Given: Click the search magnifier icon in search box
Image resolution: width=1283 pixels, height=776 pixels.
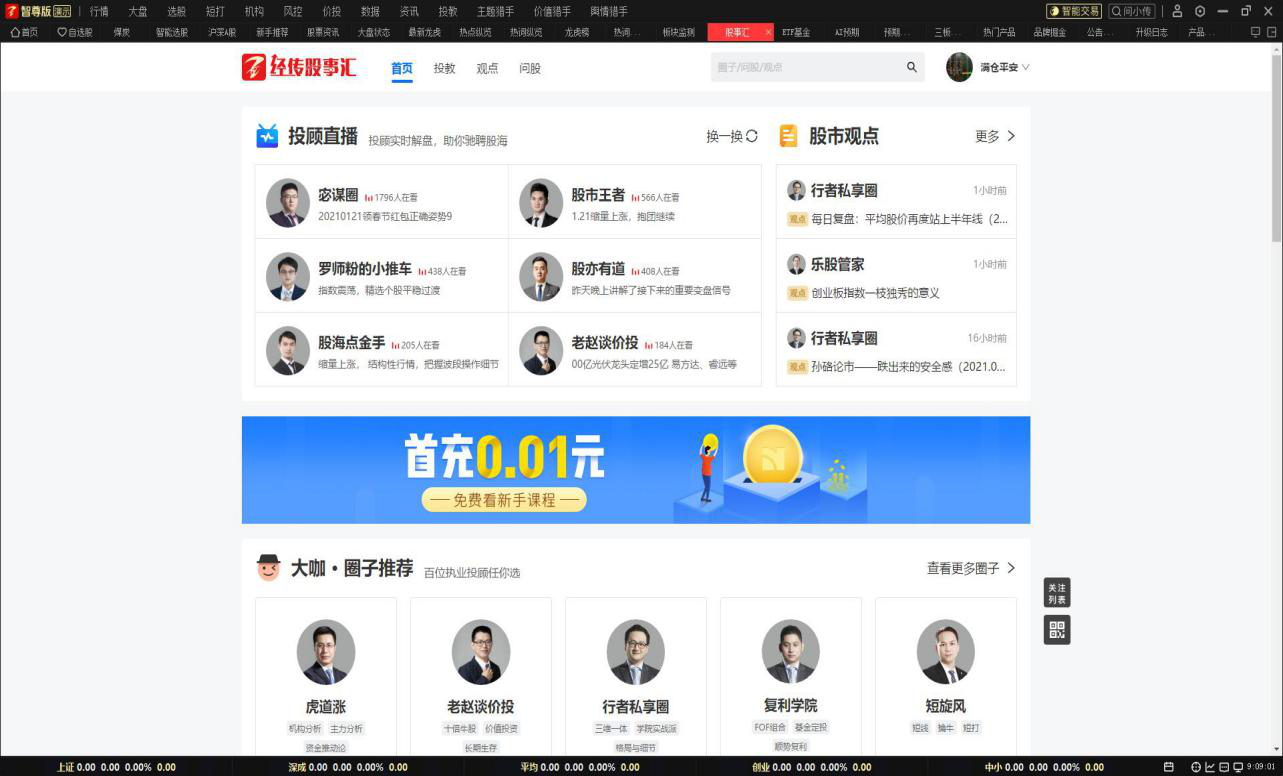Looking at the screenshot, I should tap(912, 67).
